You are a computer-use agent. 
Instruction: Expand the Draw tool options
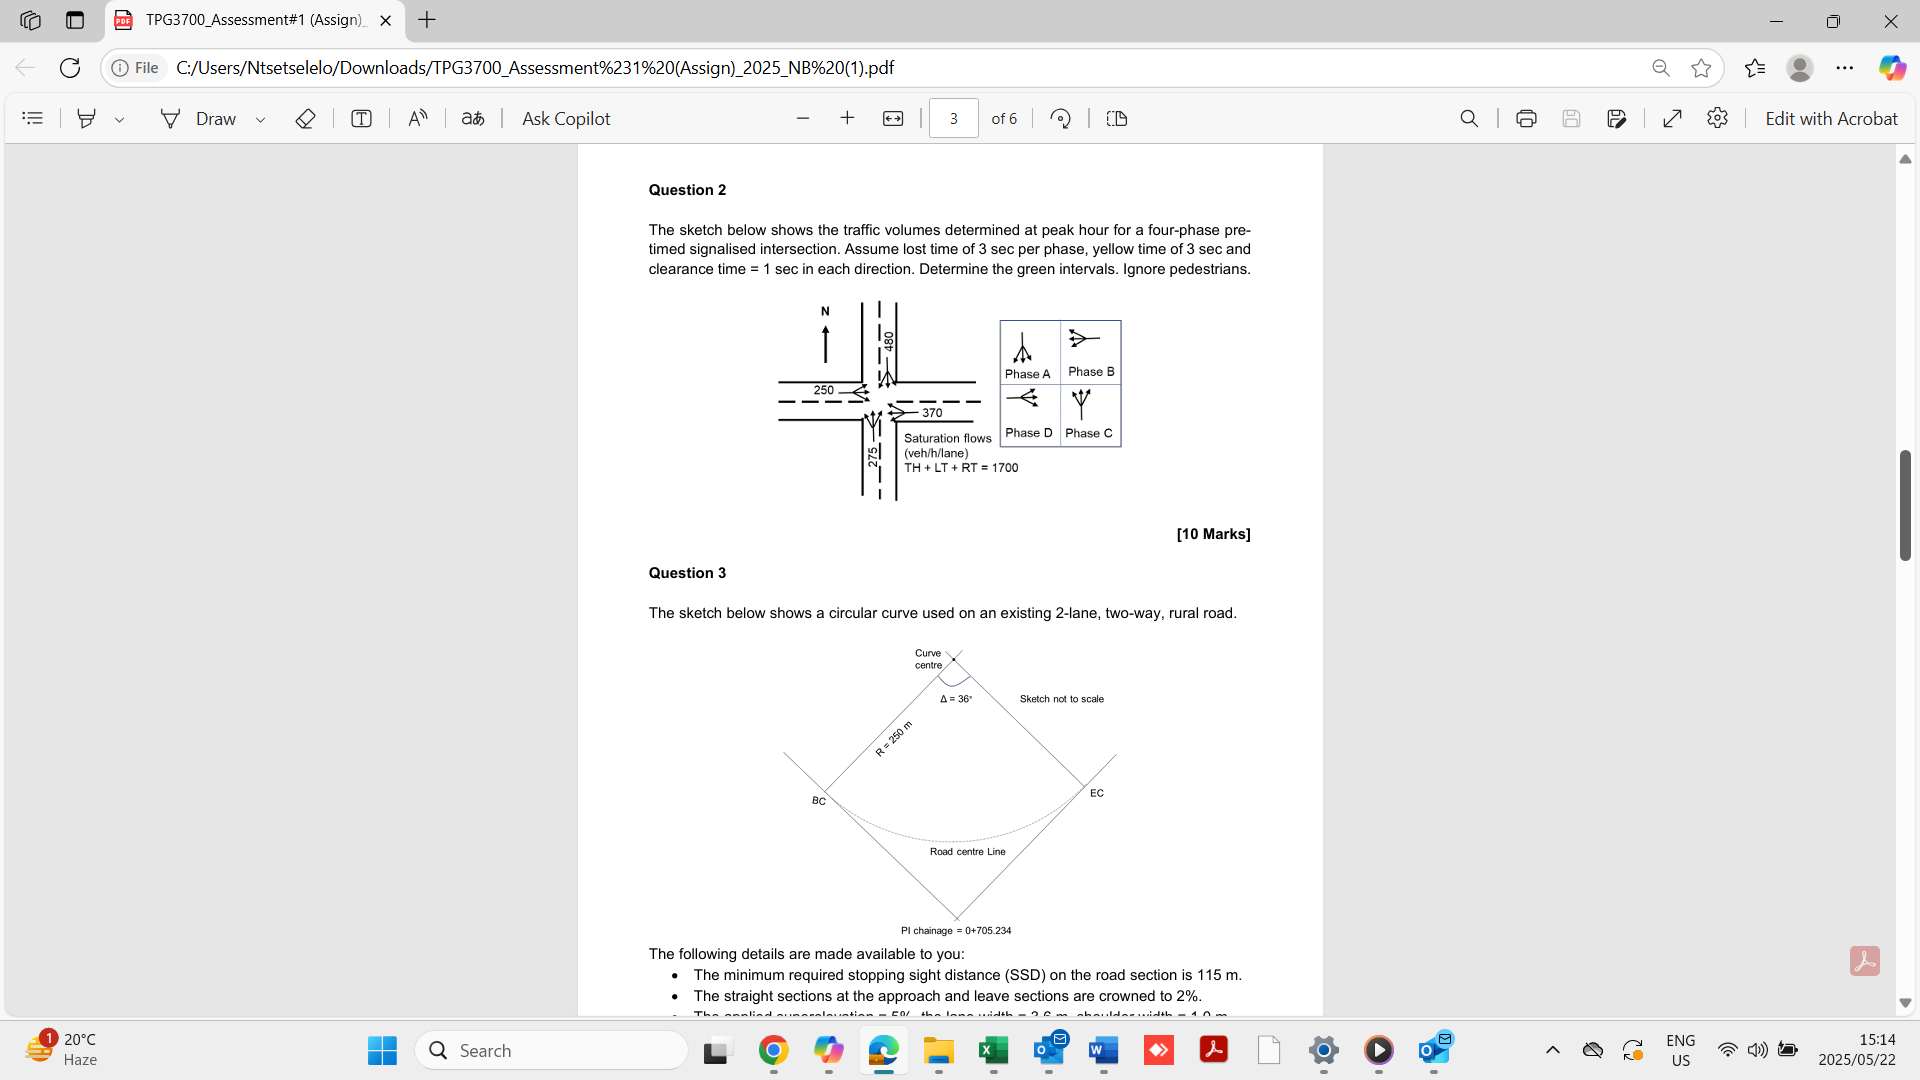point(260,118)
